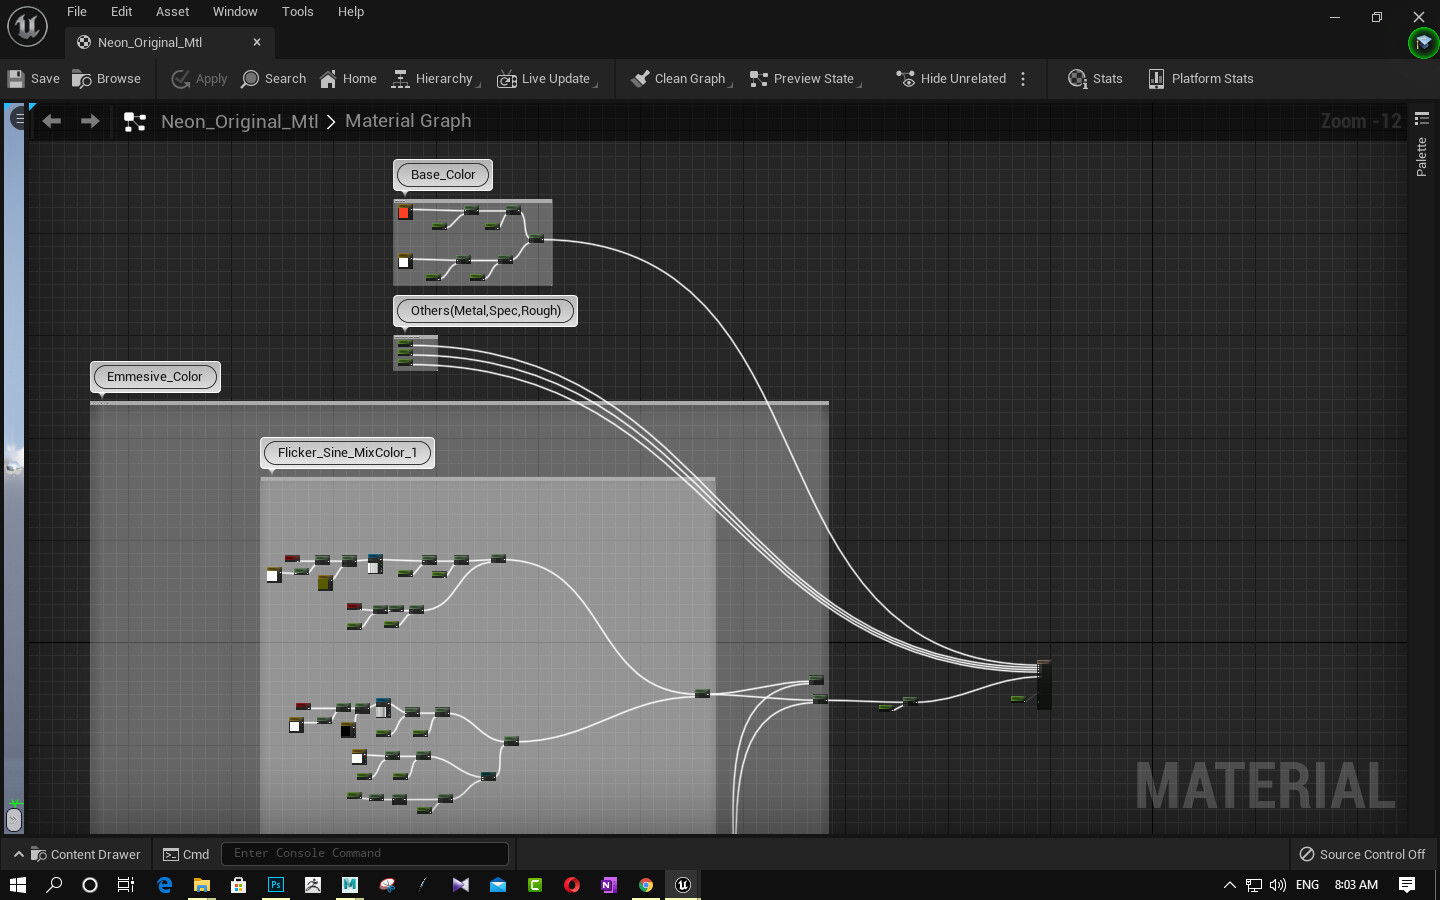The width and height of the screenshot is (1440, 900).
Task: Open the Cmd console type dropdown
Action: (186, 854)
